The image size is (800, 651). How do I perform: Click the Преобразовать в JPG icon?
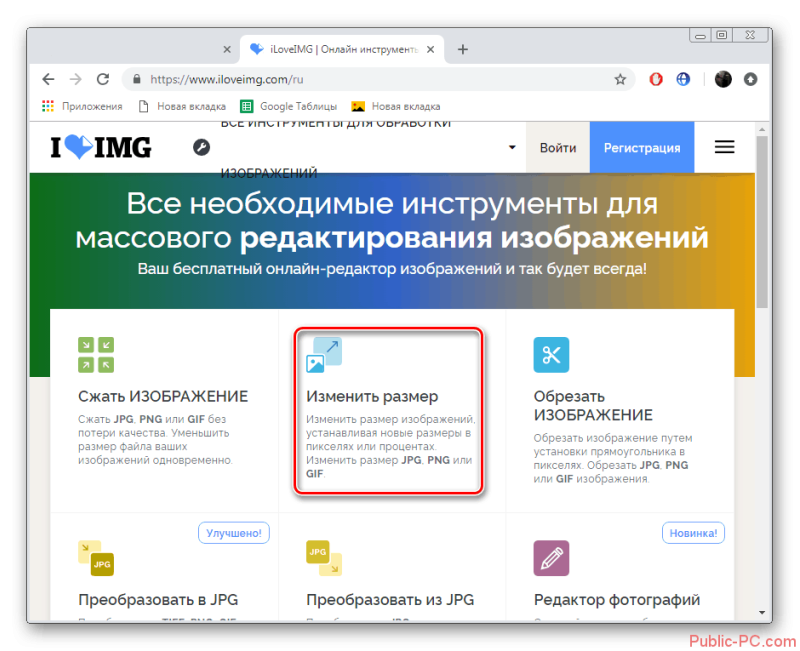[x=96, y=558]
